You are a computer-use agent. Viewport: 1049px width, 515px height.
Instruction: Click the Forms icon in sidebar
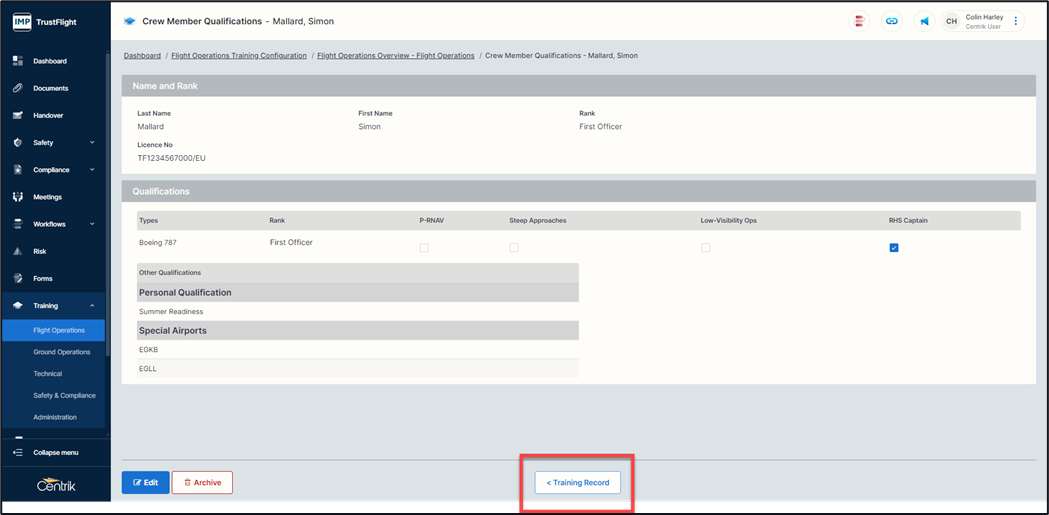tap(18, 278)
